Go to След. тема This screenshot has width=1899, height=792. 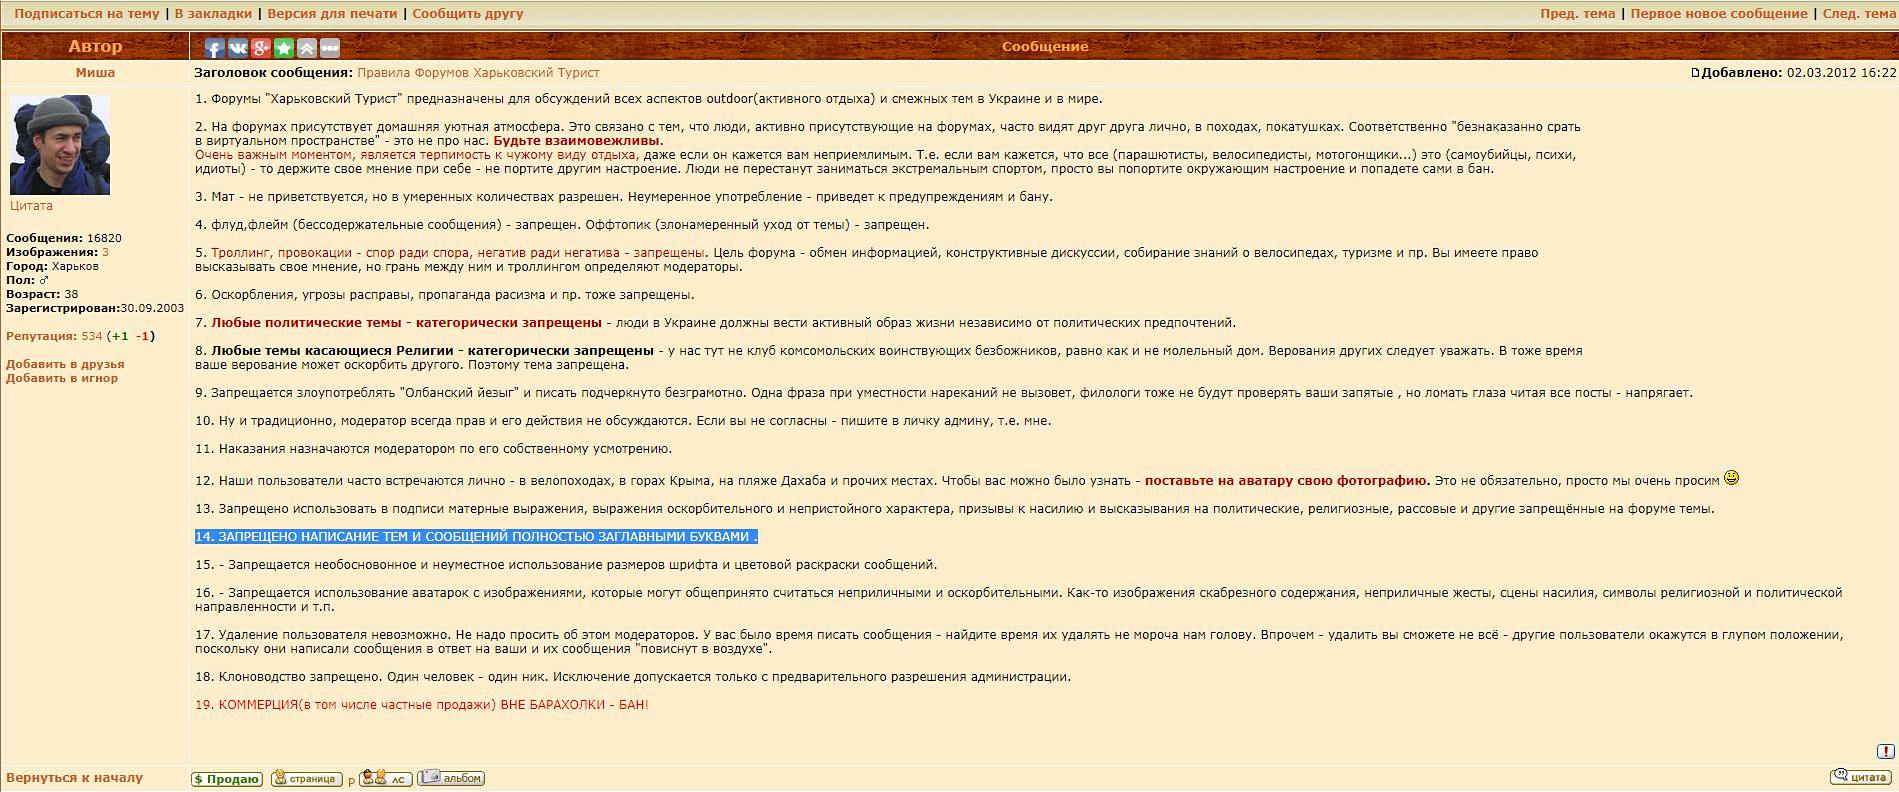point(1858,14)
